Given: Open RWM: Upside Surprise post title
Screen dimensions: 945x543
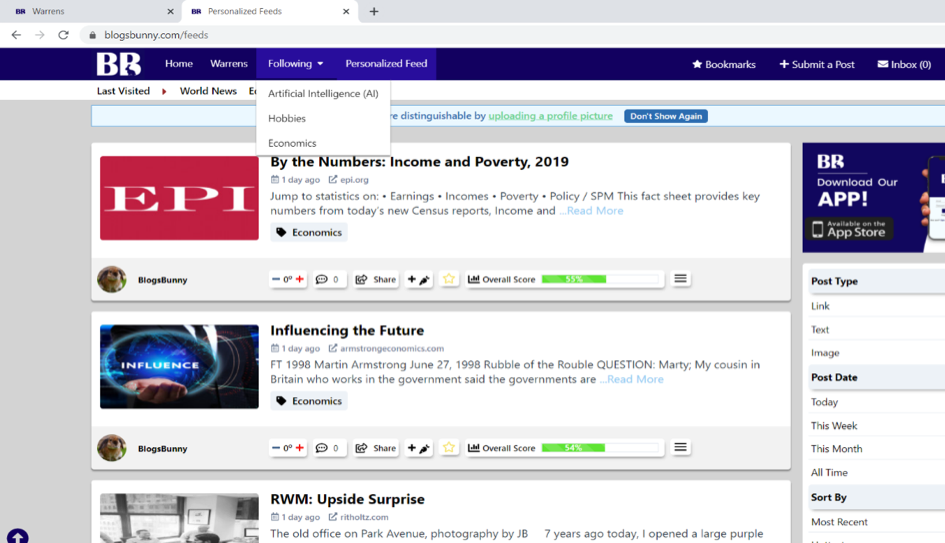Looking at the screenshot, I should tap(347, 499).
